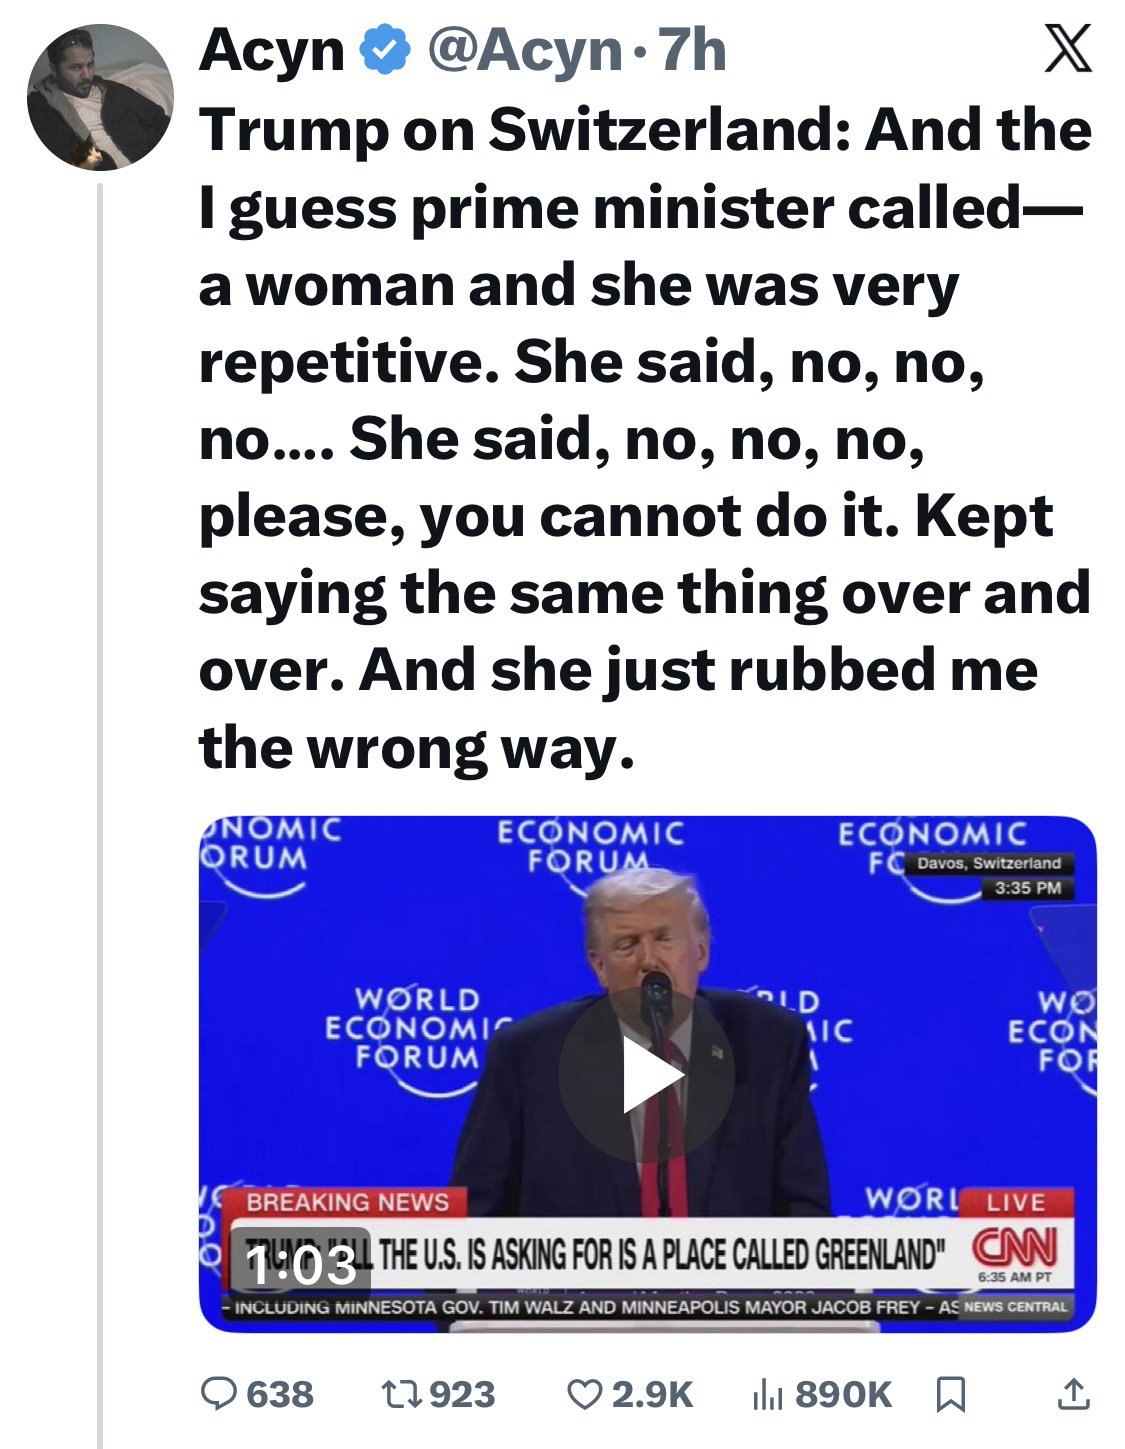Click the 2.9K likes count
The image size is (1125, 1449).
651,1394
